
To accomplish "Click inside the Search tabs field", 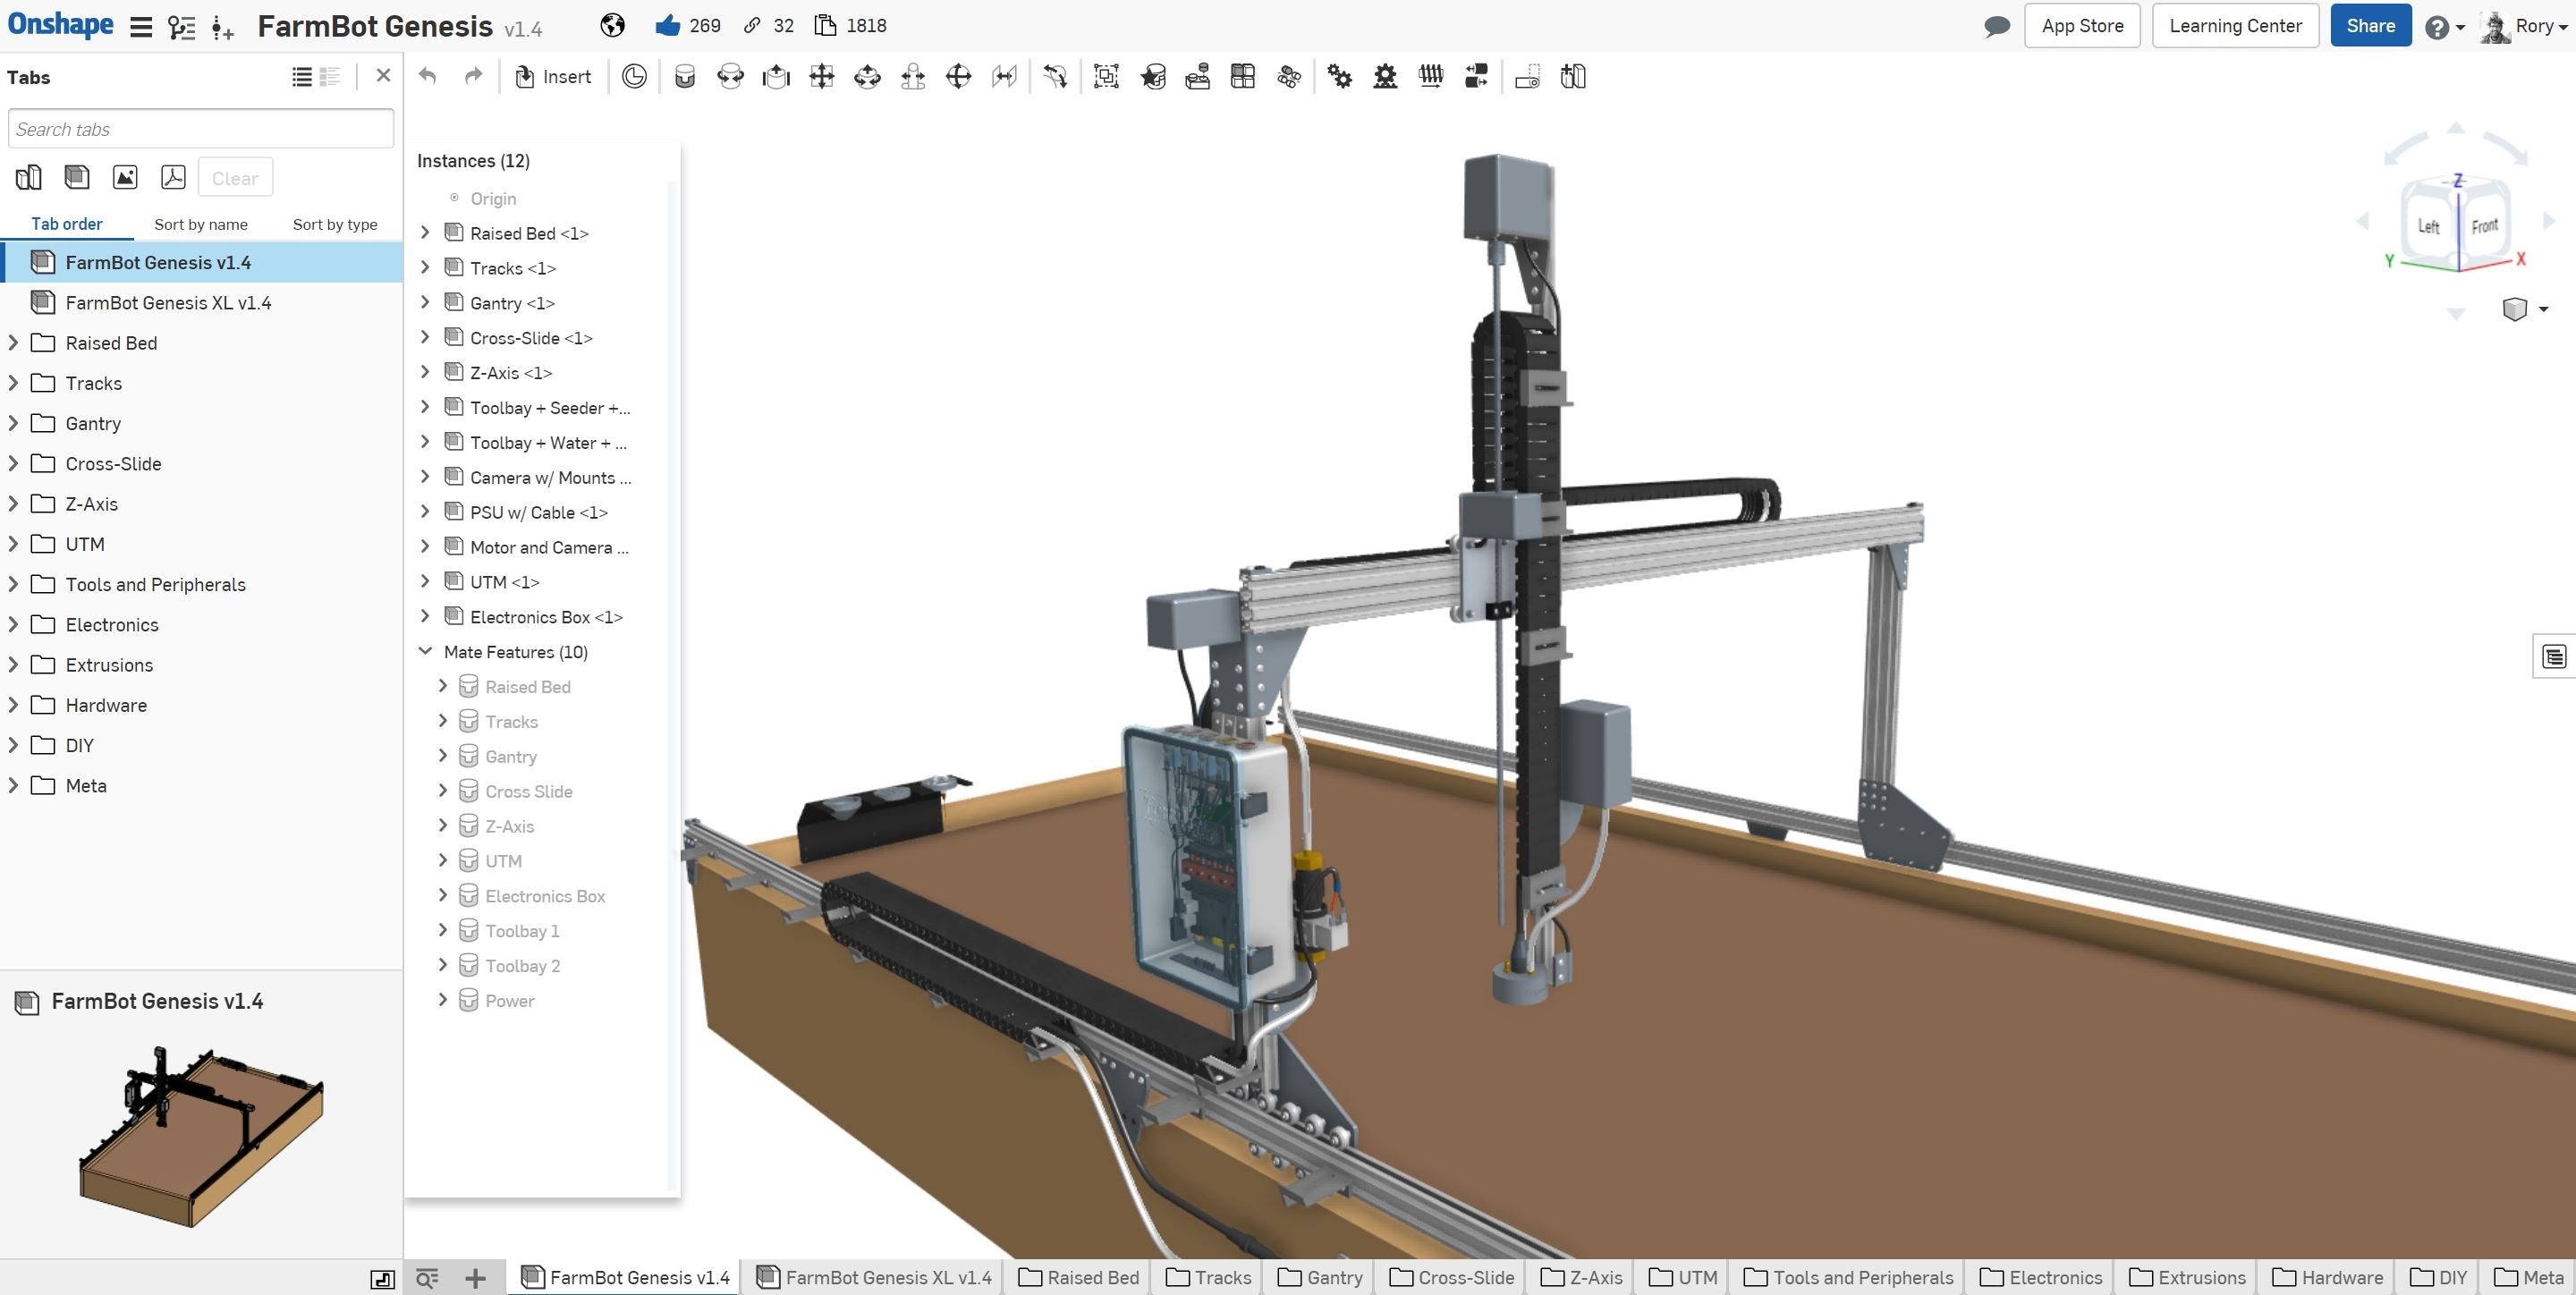I will (x=200, y=128).
